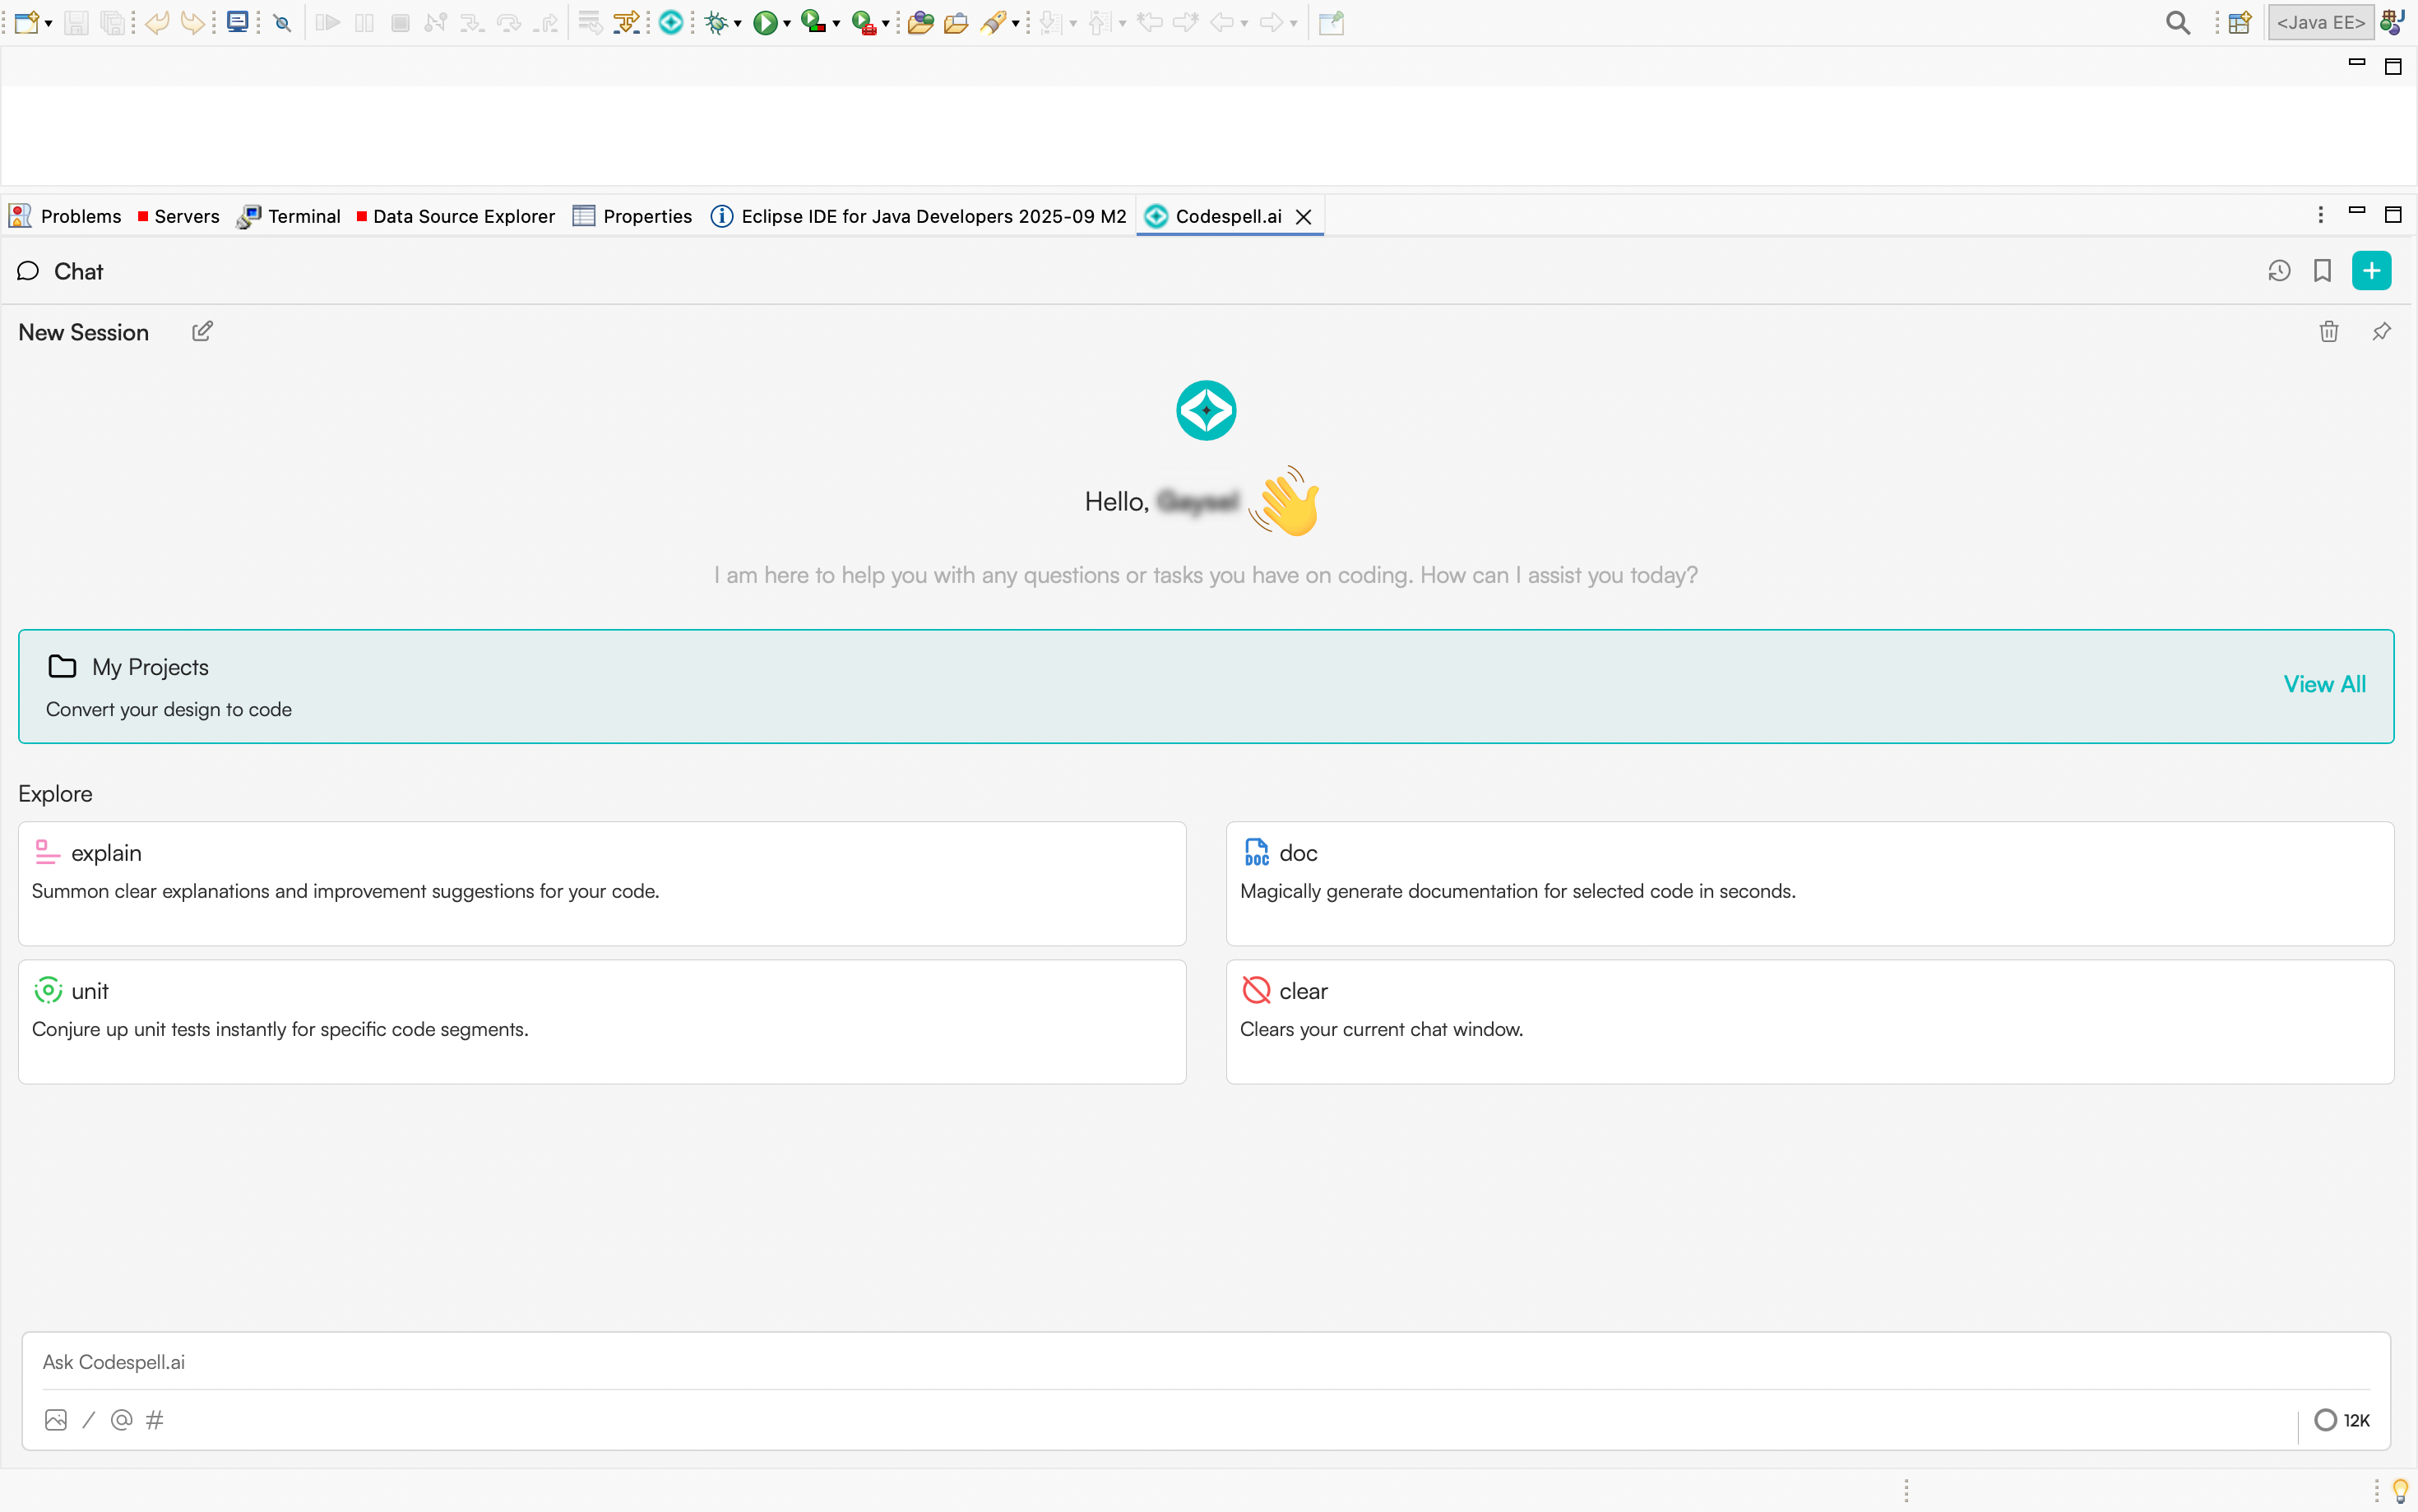Viewport: 2418px width, 1512px height.
Task: Select the clear command card
Action: pos(1810,1022)
